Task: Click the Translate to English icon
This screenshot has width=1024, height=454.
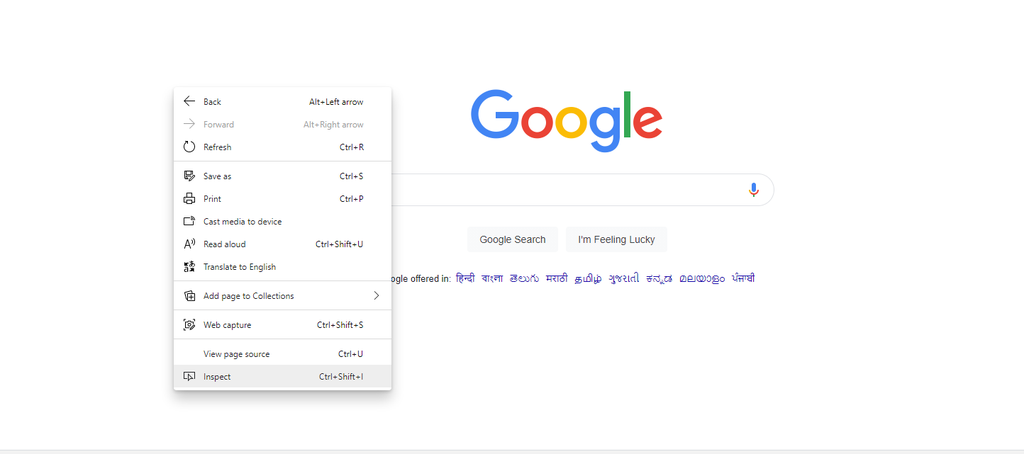Action: pos(189,267)
